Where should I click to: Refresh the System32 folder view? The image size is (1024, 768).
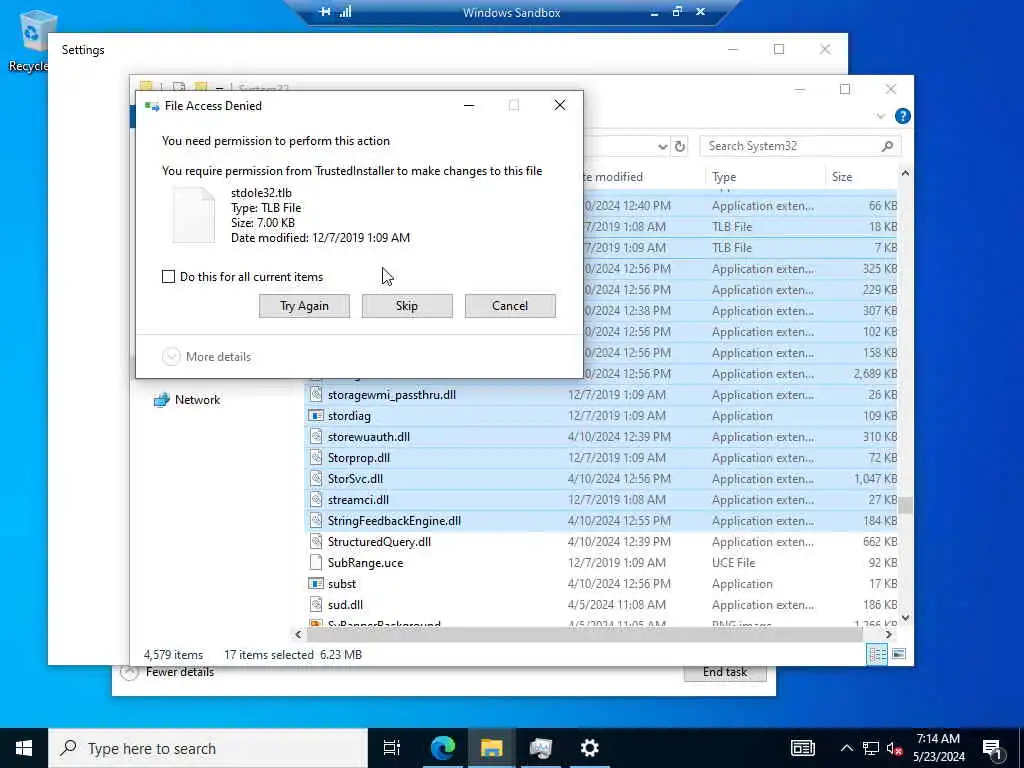(x=680, y=146)
